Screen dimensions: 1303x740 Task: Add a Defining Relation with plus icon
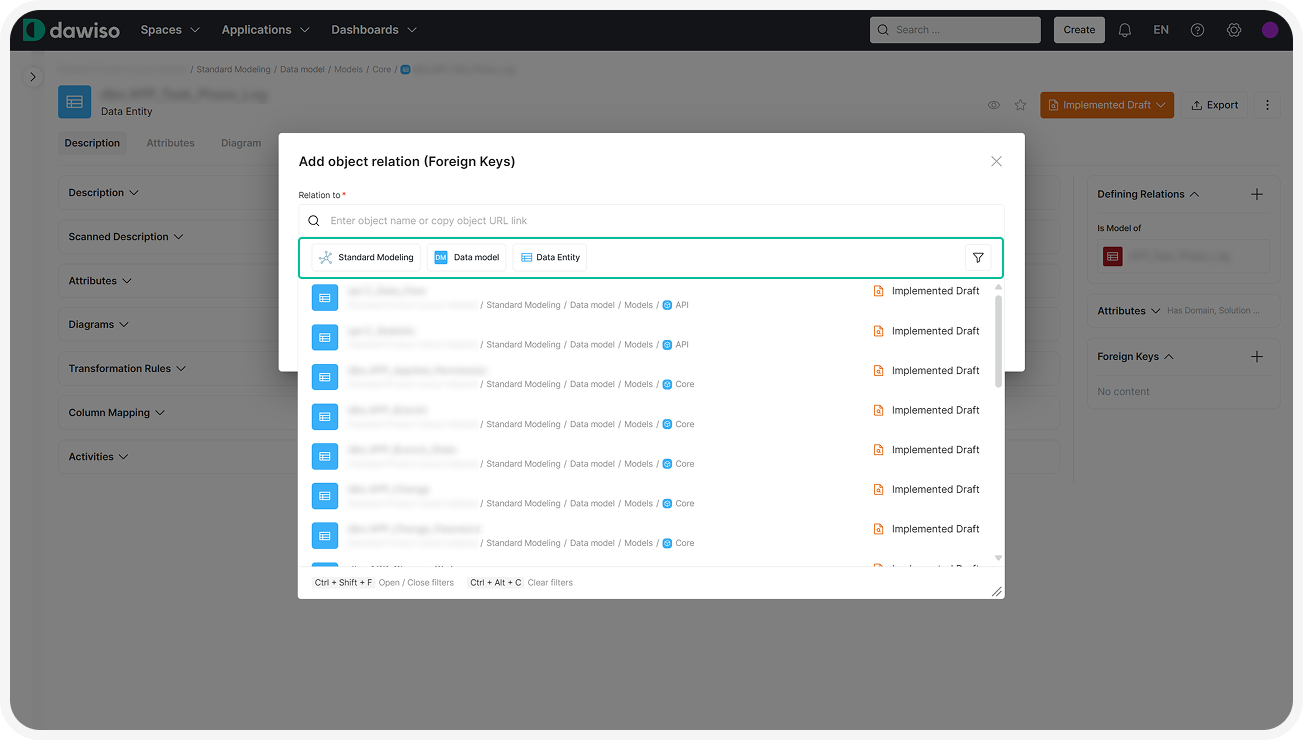pos(1257,194)
